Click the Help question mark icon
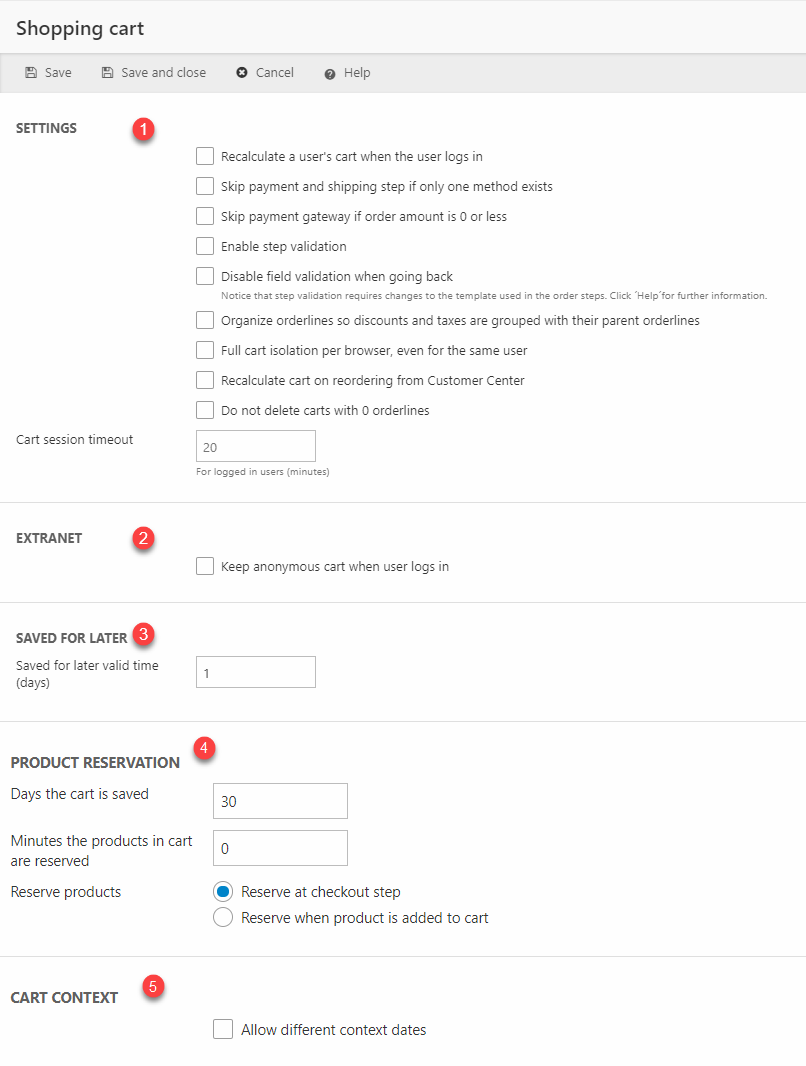 coord(330,74)
